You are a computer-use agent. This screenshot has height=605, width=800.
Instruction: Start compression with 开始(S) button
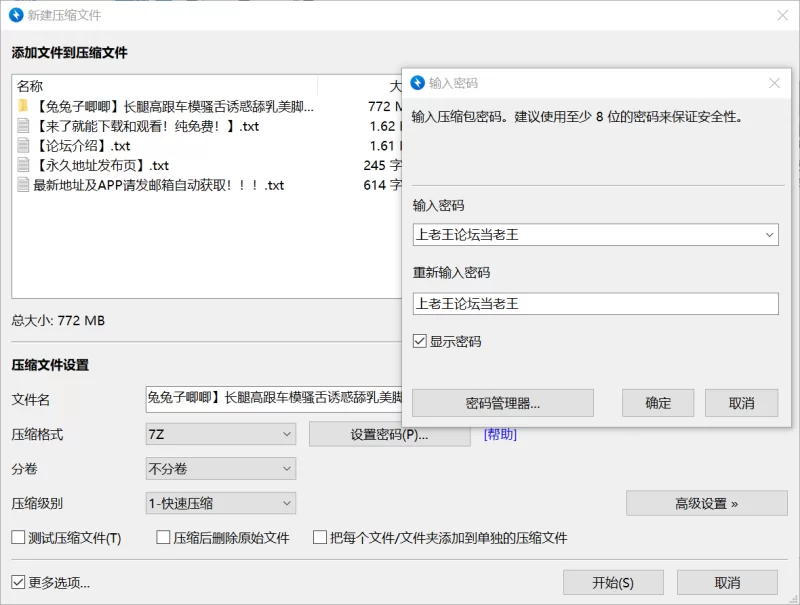tap(613, 582)
